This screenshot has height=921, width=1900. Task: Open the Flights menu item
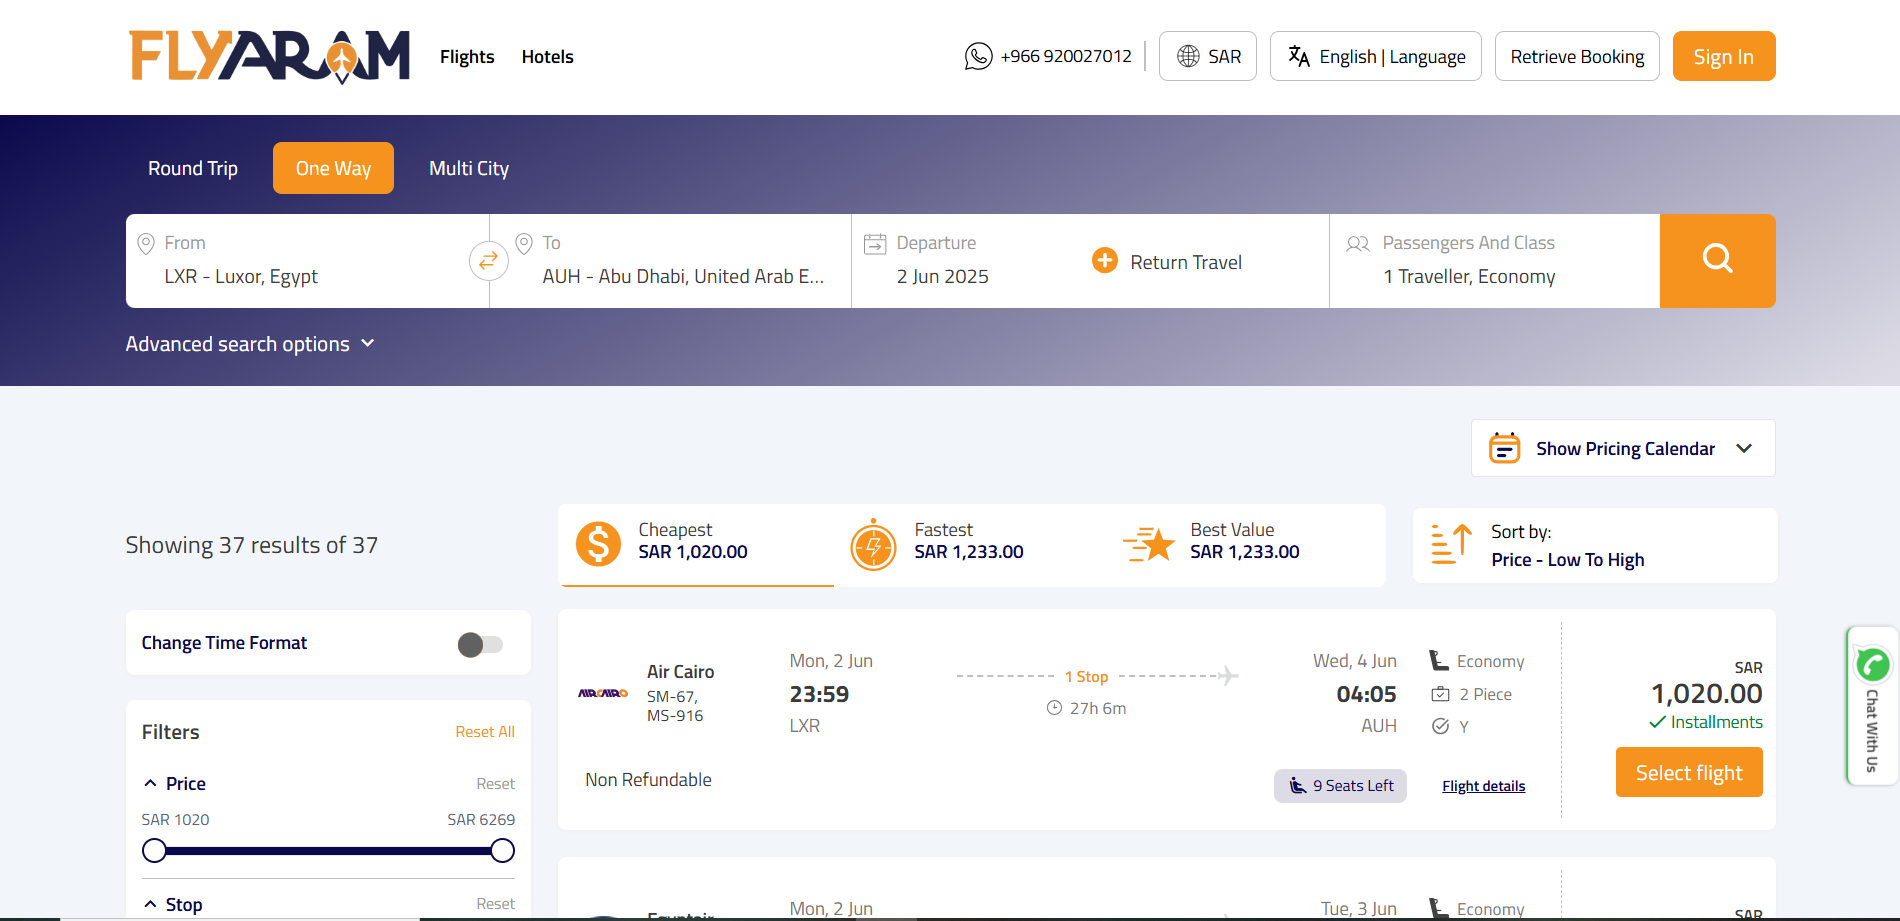[x=467, y=57]
